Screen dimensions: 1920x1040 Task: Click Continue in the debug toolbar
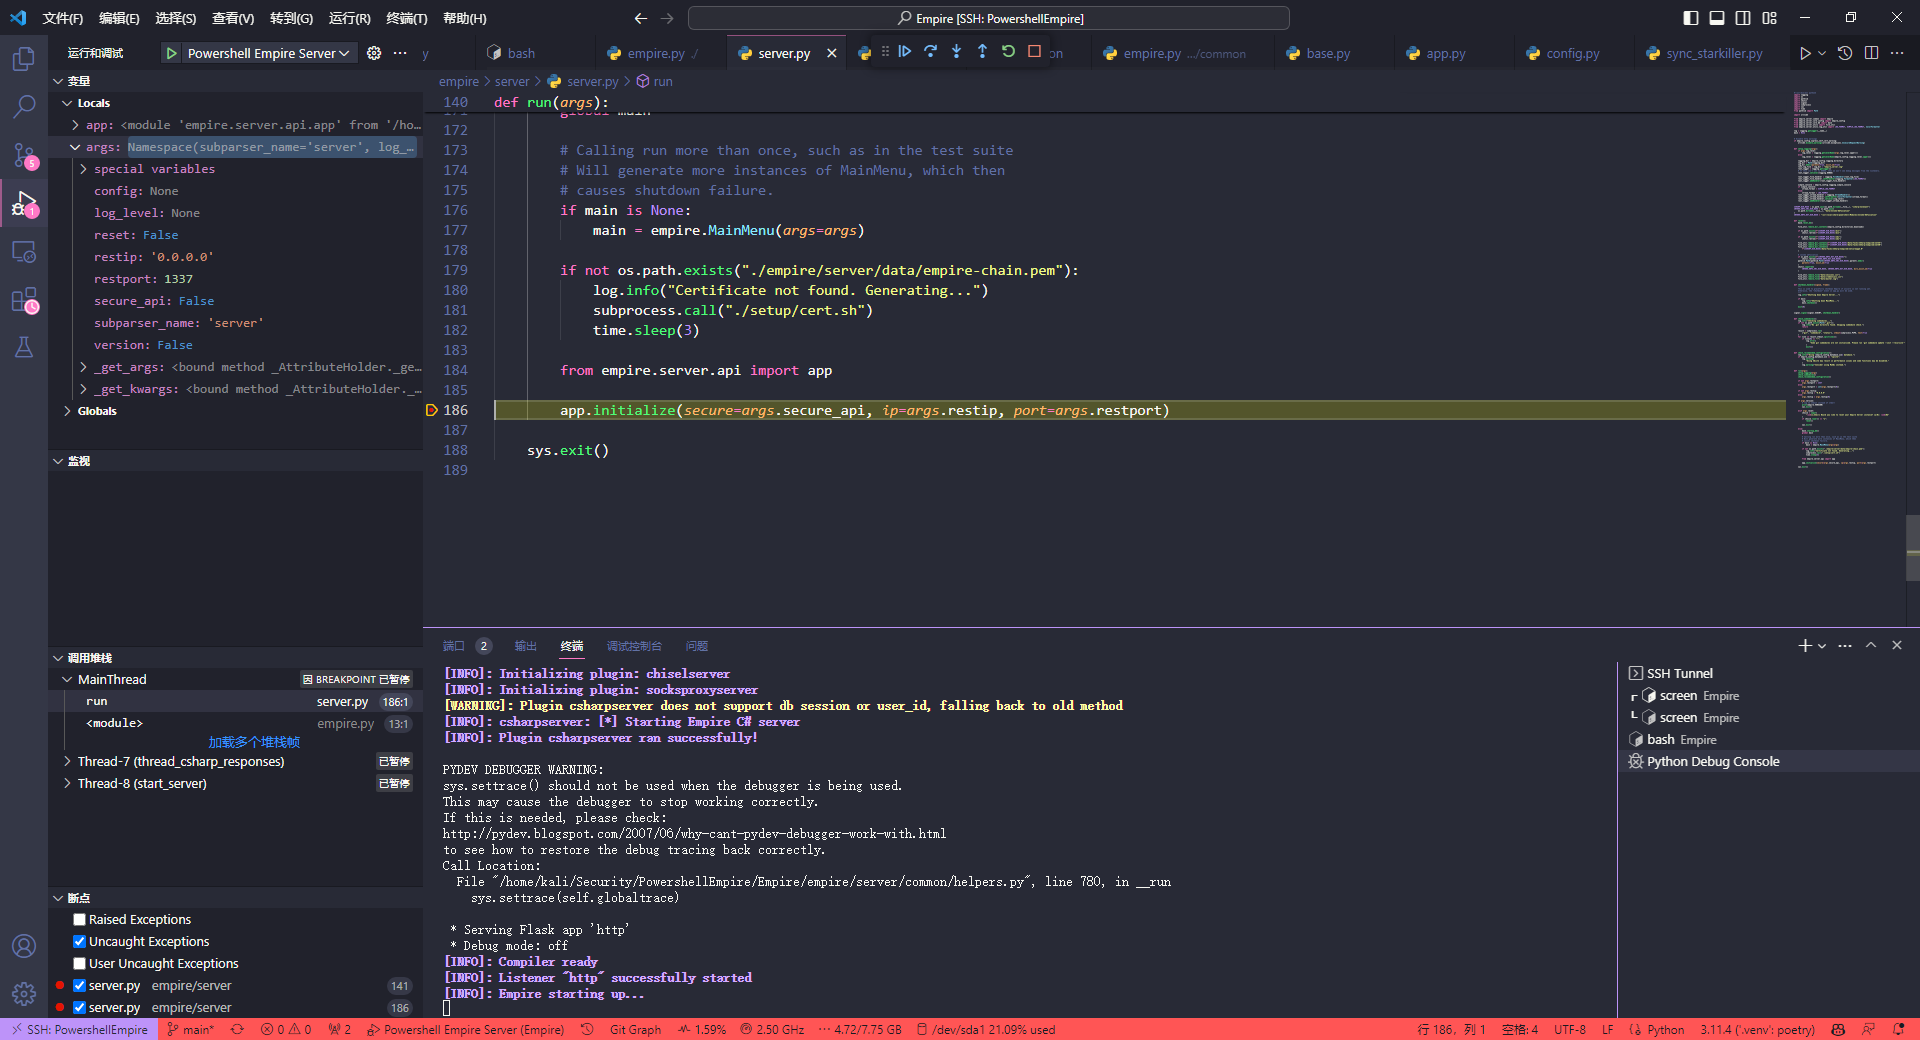(904, 52)
